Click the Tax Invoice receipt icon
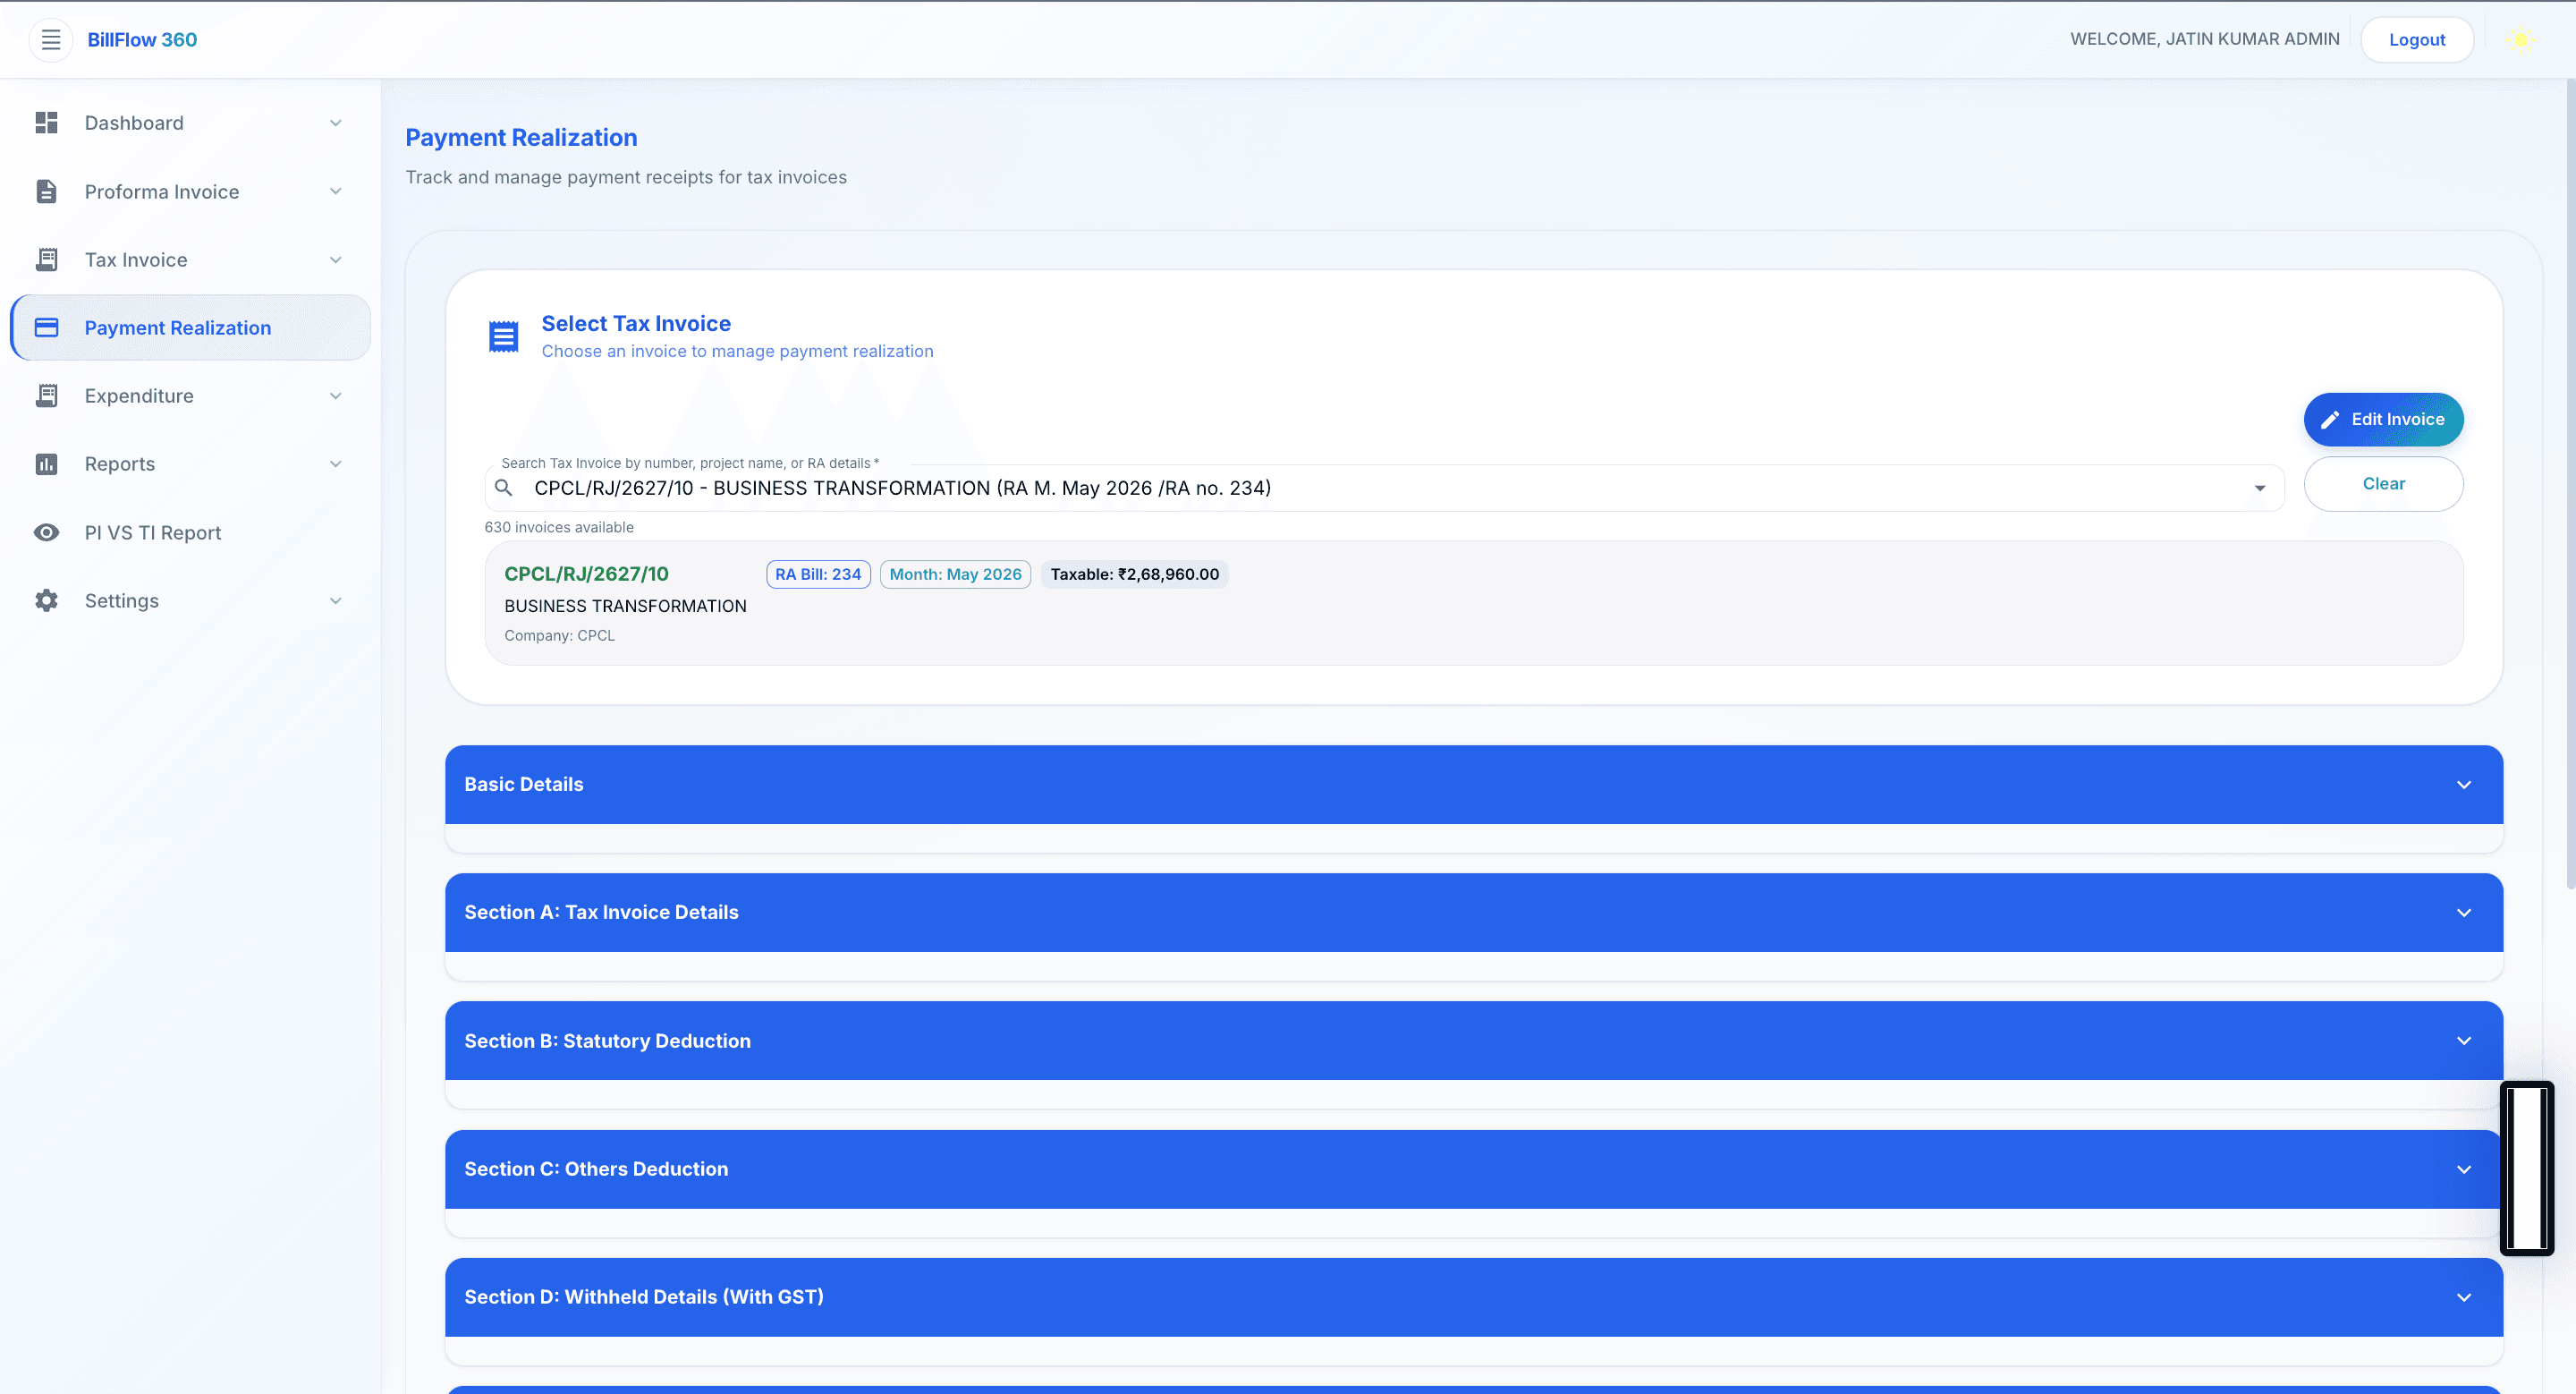This screenshot has width=2576, height=1394. point(47,260)
